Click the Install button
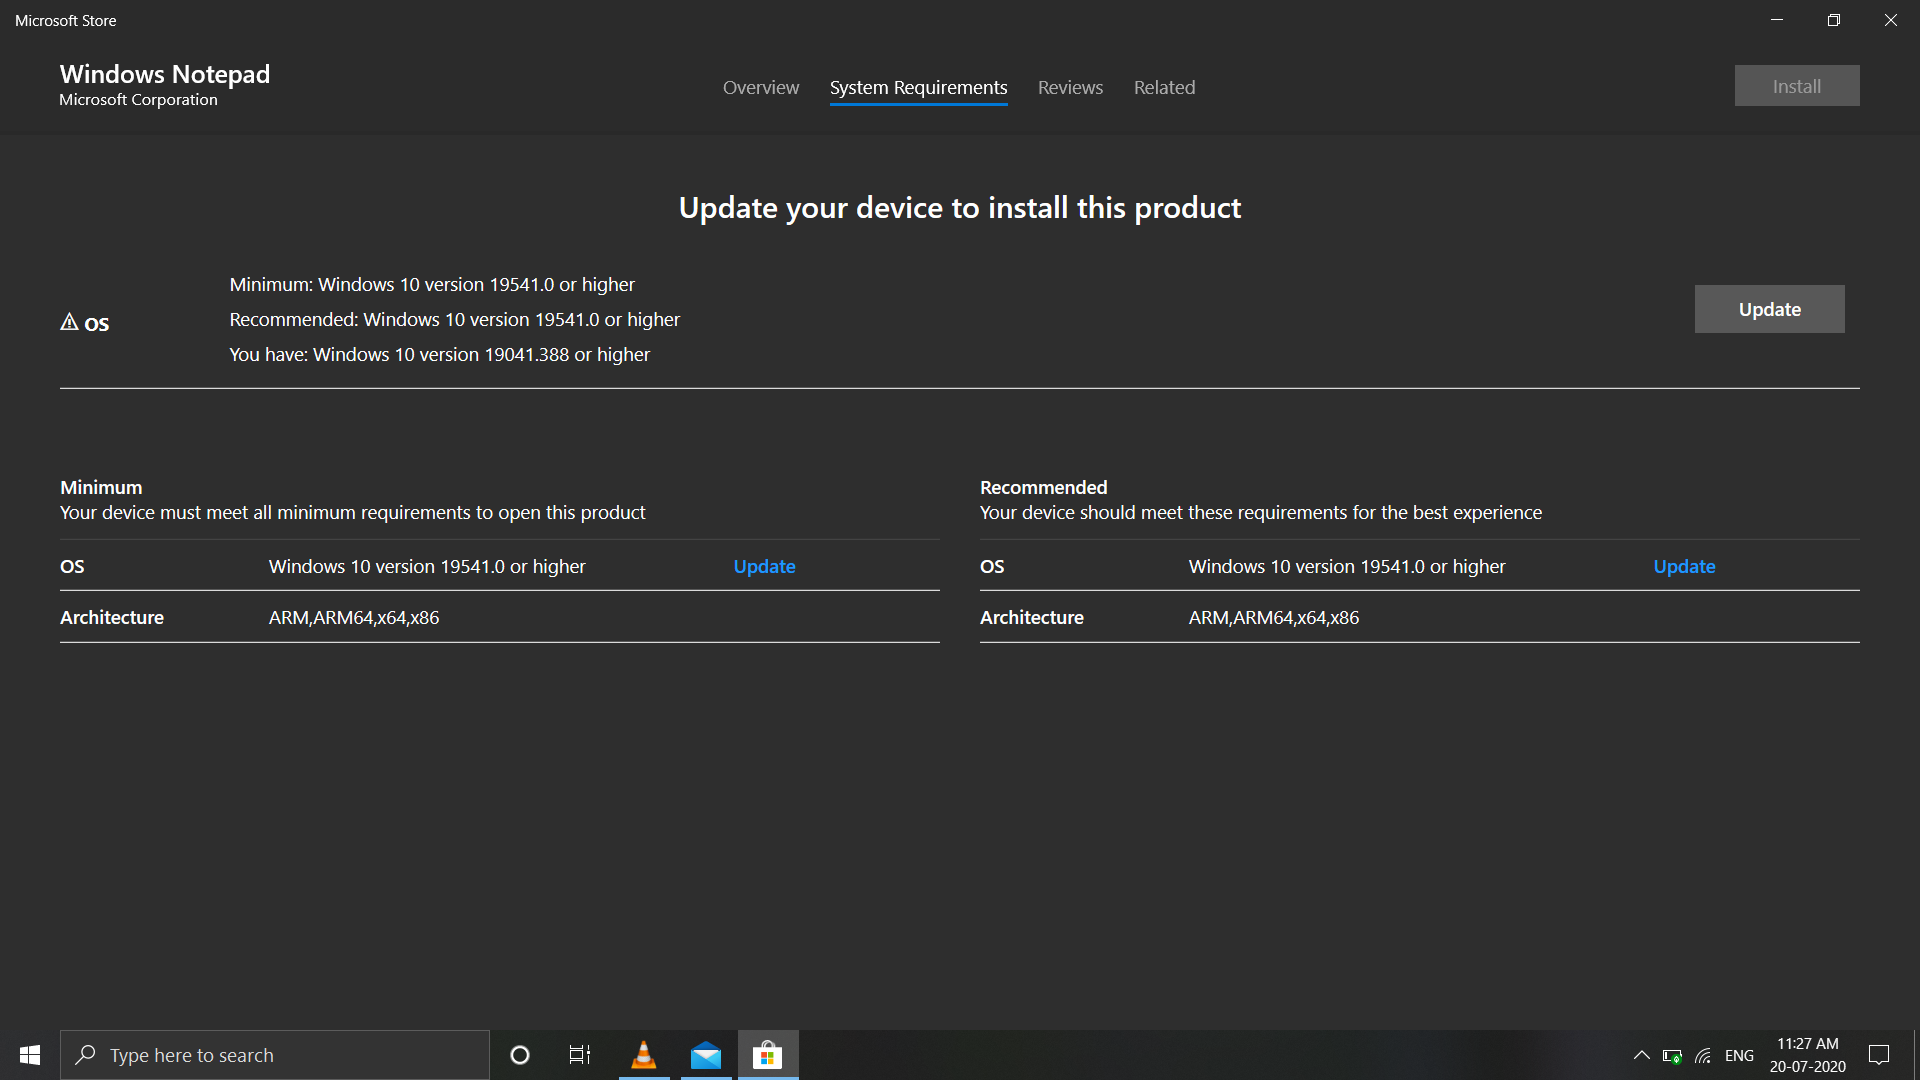The width and height of the screenshot is (1920, 1080). 1797,86
